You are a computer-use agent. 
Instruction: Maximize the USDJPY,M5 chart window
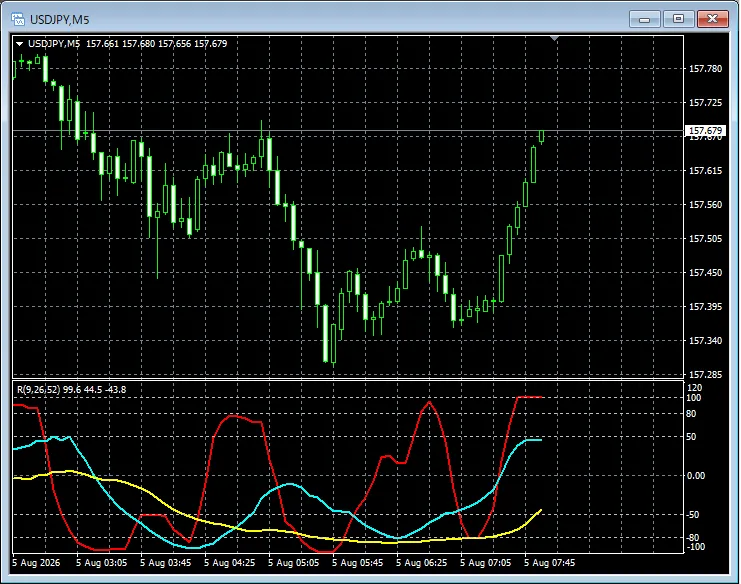(x=678, y=19)
